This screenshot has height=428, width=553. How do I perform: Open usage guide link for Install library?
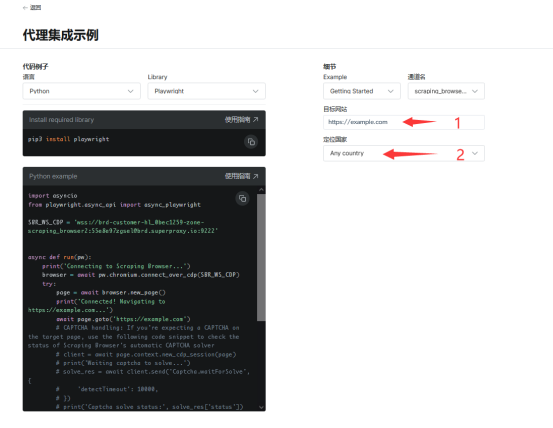241,120
